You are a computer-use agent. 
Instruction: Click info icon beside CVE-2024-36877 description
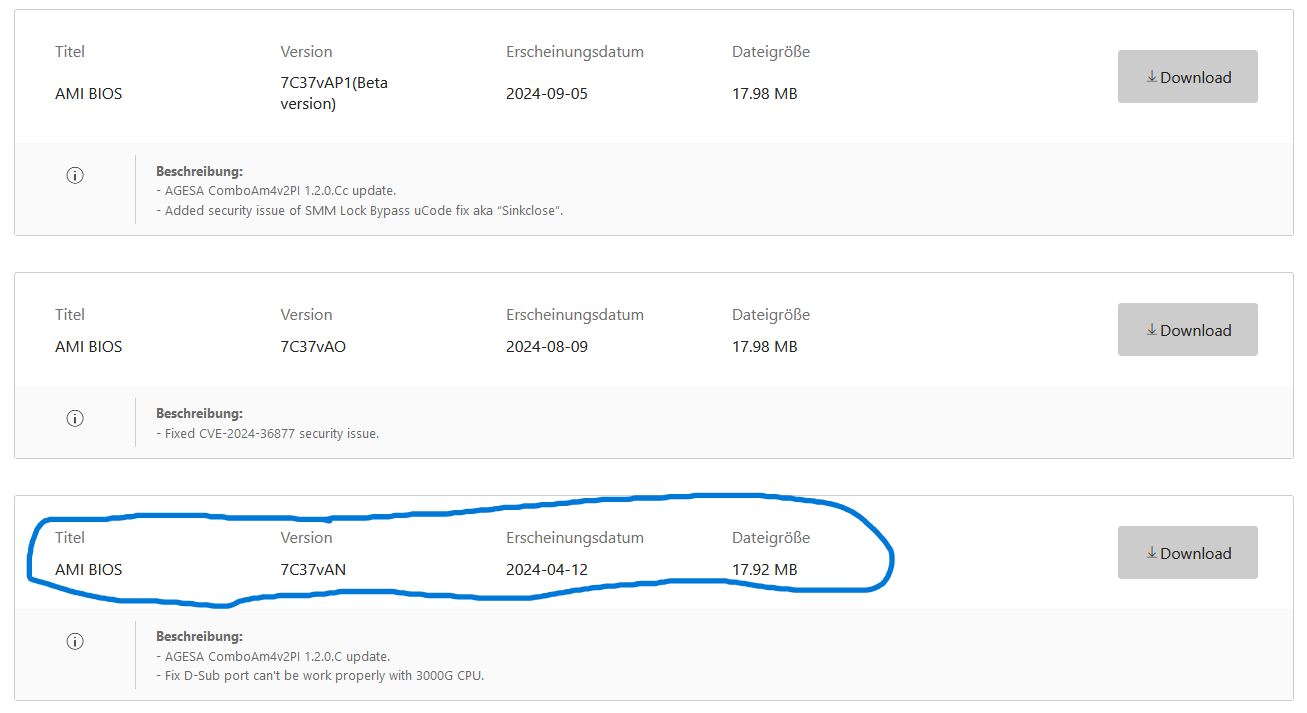click(74, 418)
